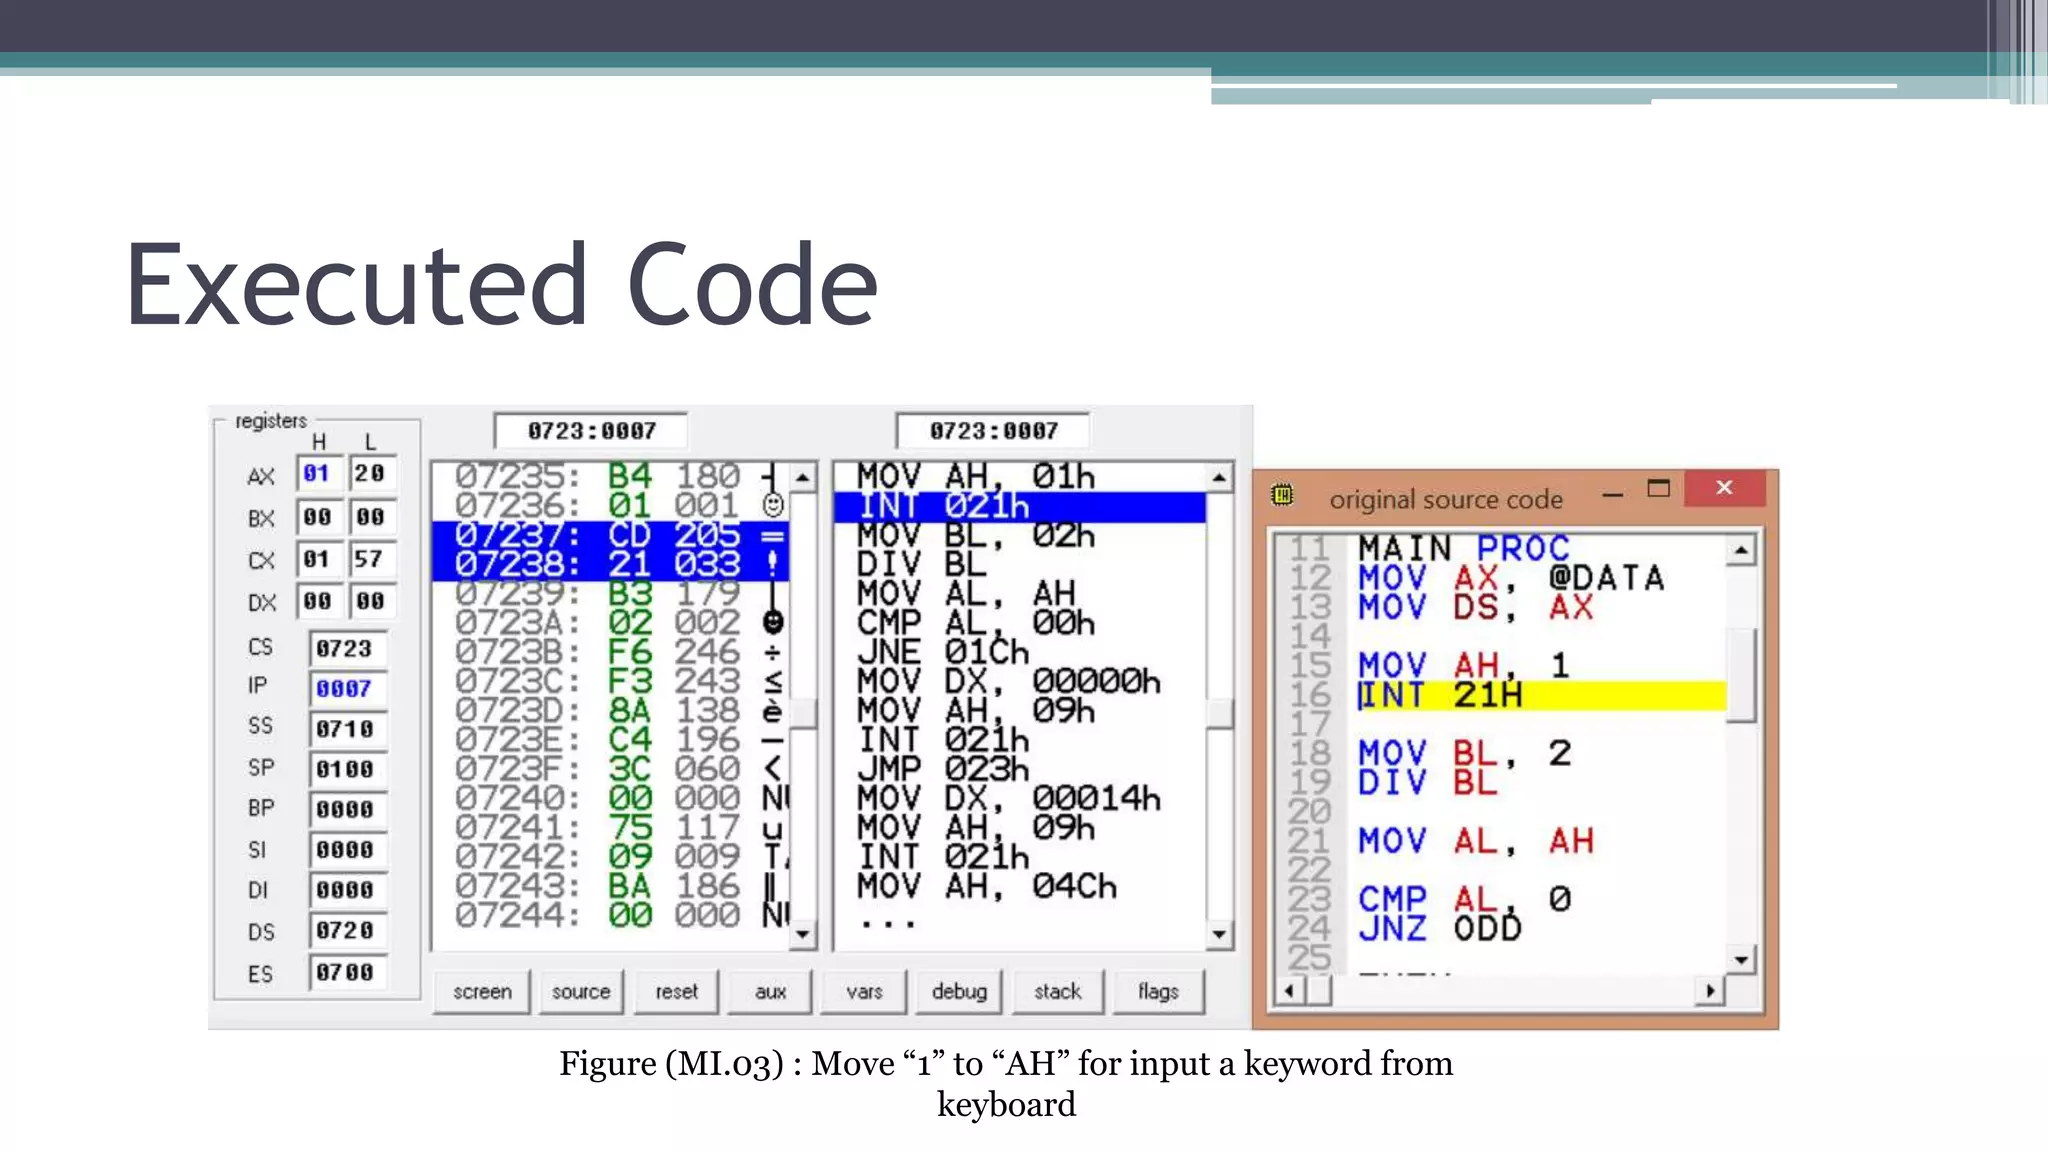This screenshot has width=2048, height=1152.
Task: Select 'CMP AL, 00h' disassembly line
Action: (1020, 623)
